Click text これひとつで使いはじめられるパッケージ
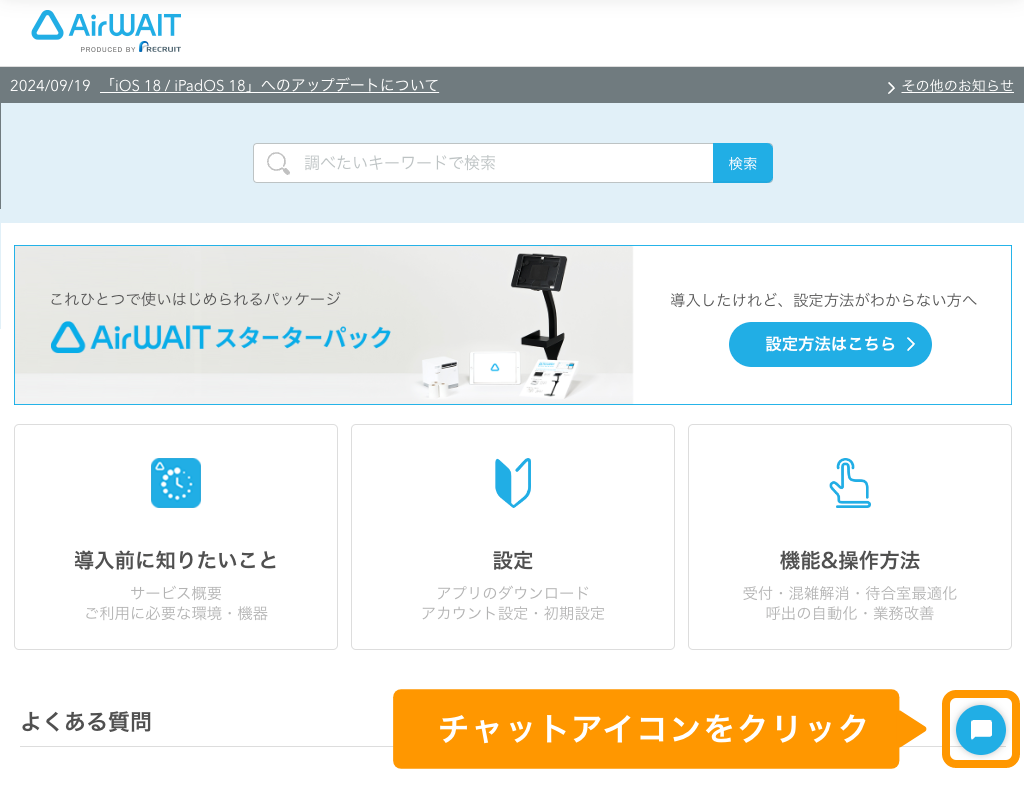This screenshot has width=1024, height=786. [x=195, y=299]
